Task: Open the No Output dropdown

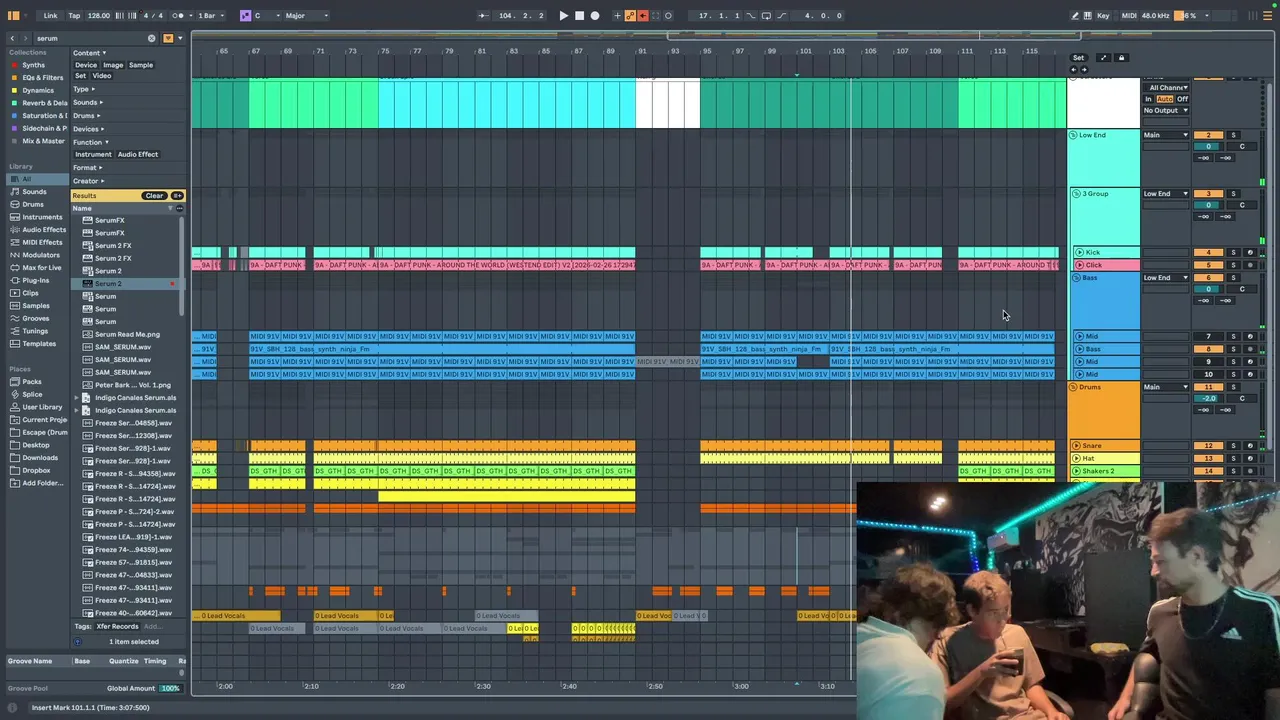Action: 1166,110
